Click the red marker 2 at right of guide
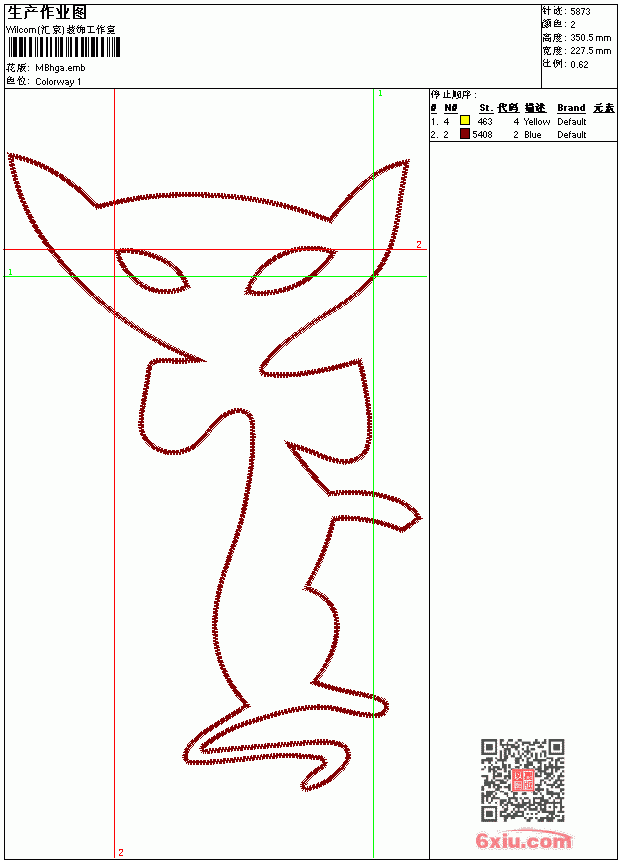This screenshot has height=860, width=620. [419, 244]
